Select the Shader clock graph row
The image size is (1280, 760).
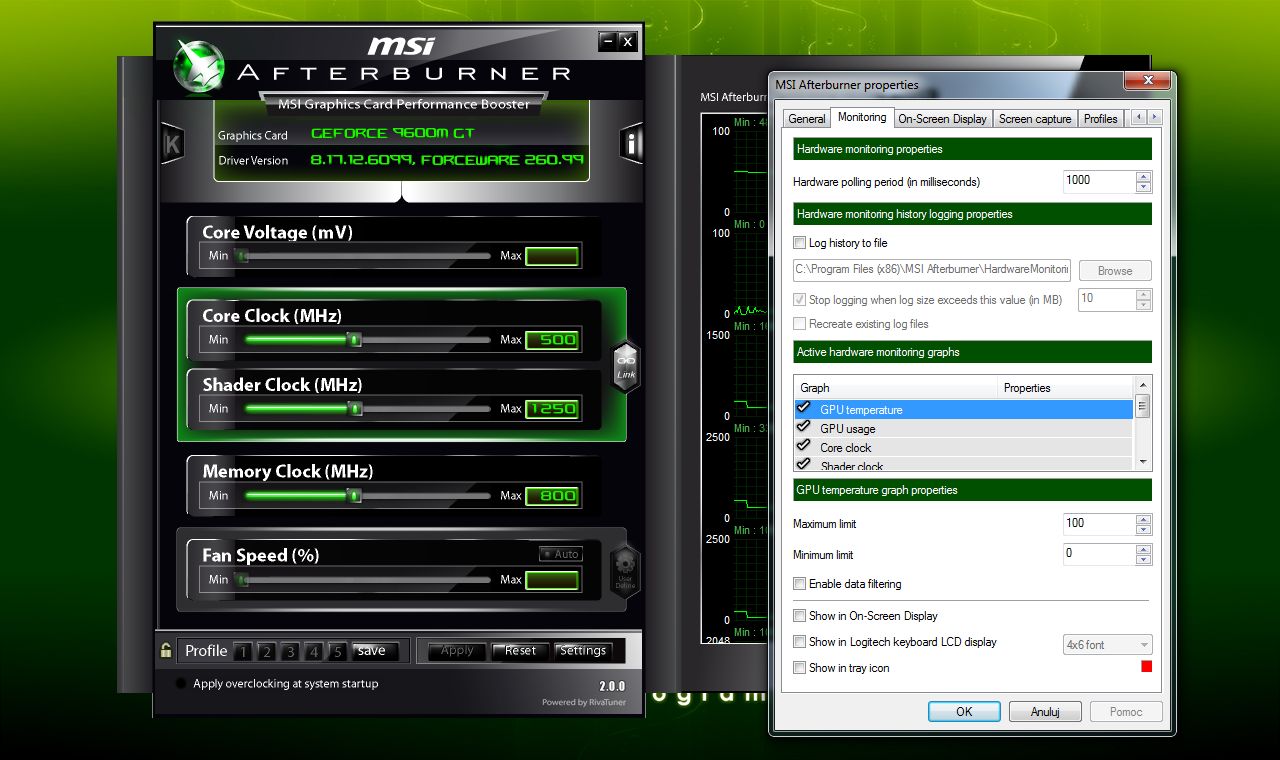(x=964, y=465)
